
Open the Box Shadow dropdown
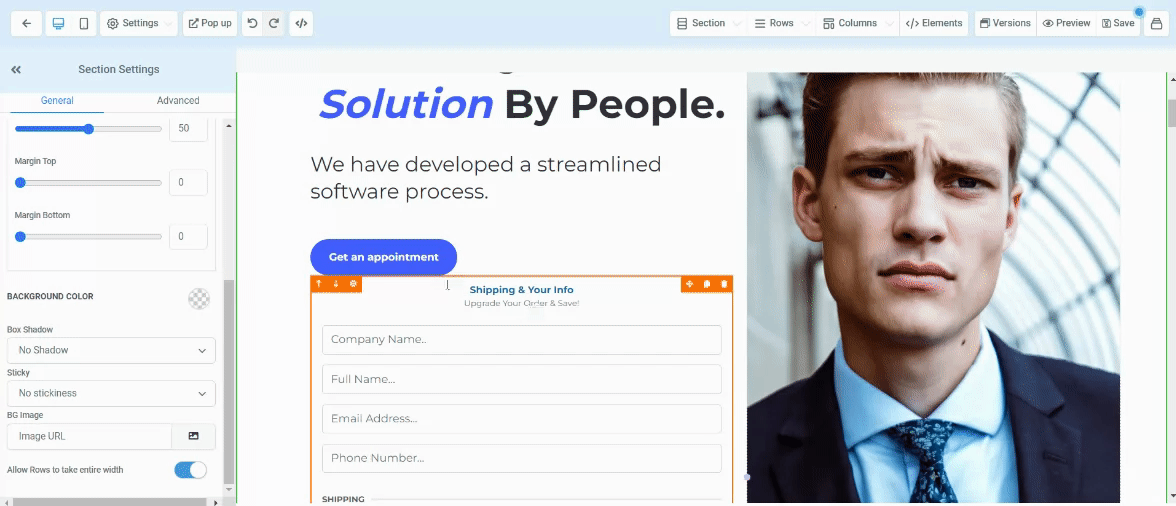click(x=111, y=350)
